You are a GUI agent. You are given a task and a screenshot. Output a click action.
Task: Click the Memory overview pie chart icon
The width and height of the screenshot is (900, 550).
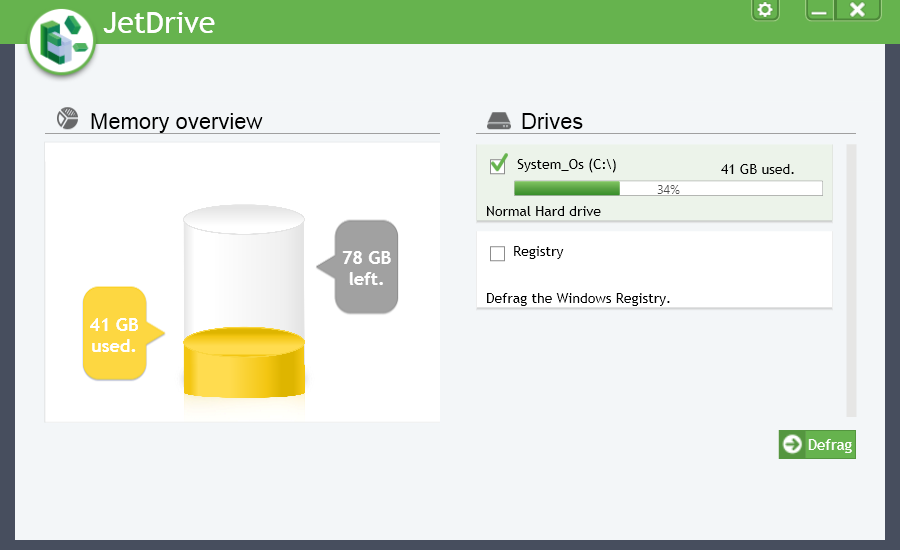point(67,120)
